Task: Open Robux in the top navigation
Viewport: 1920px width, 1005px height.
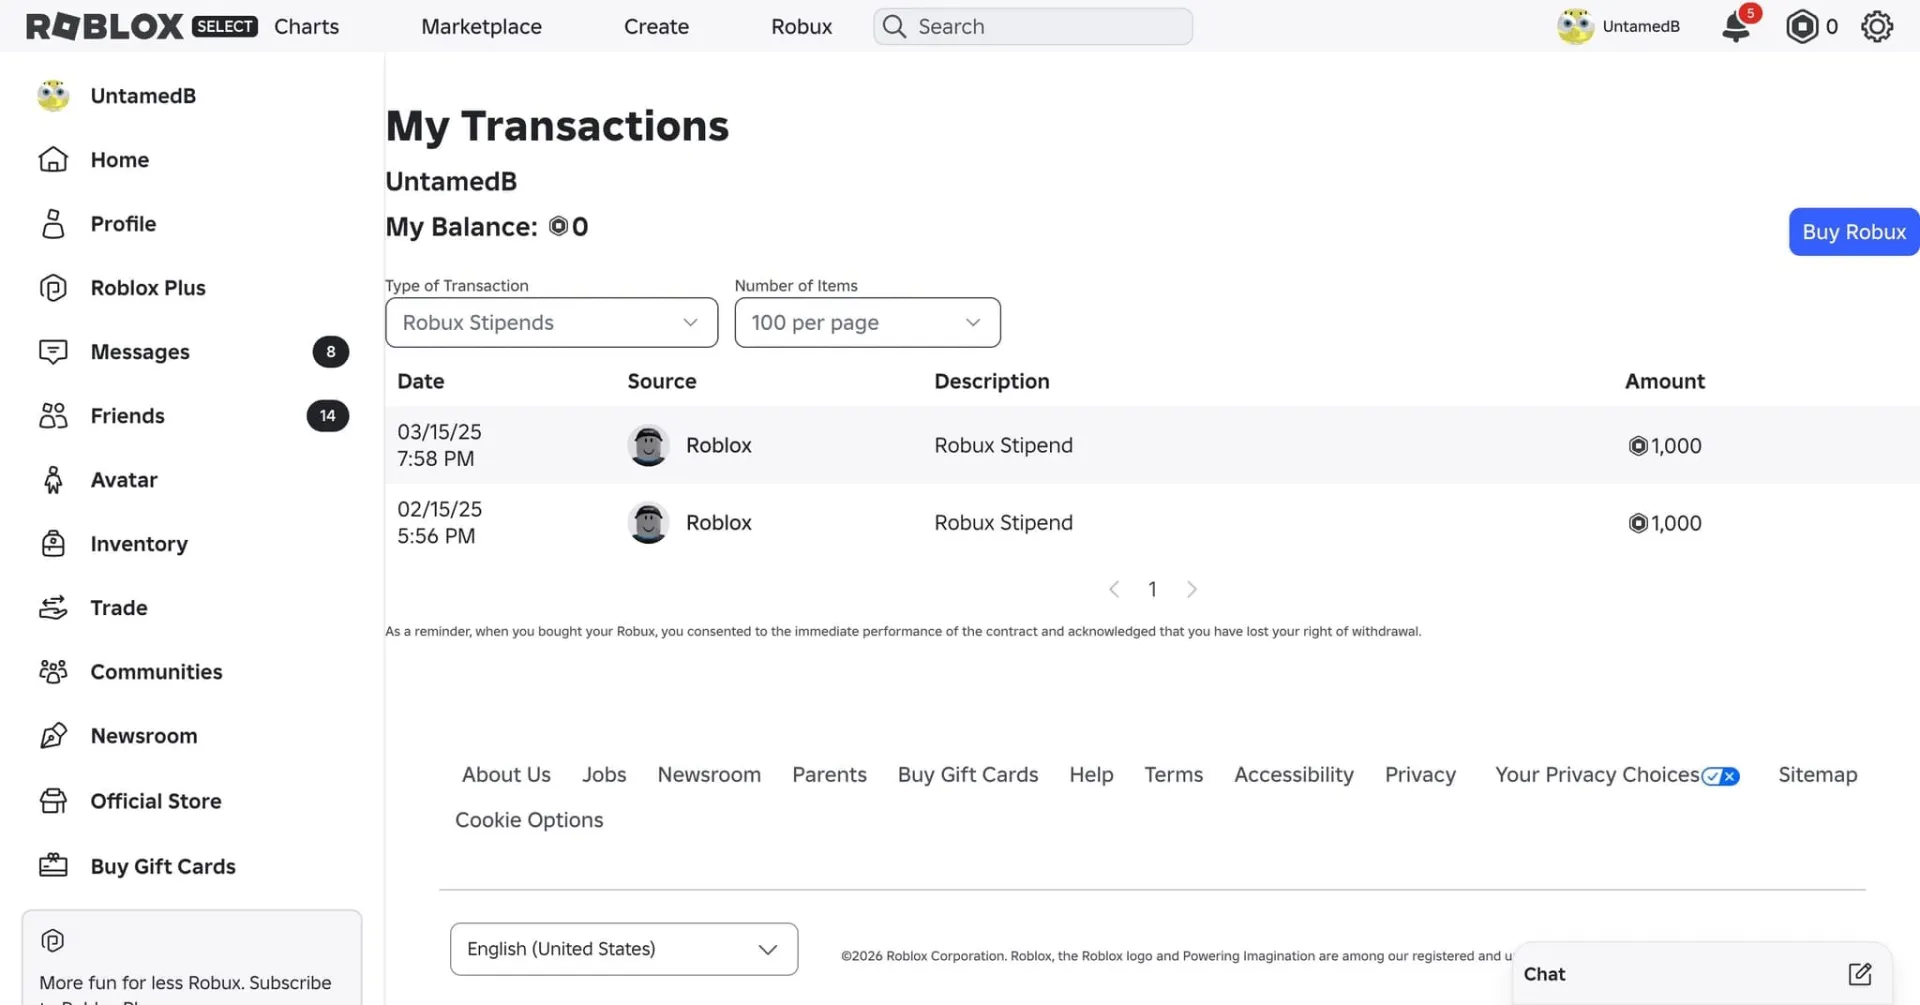Action: [801, 26]
